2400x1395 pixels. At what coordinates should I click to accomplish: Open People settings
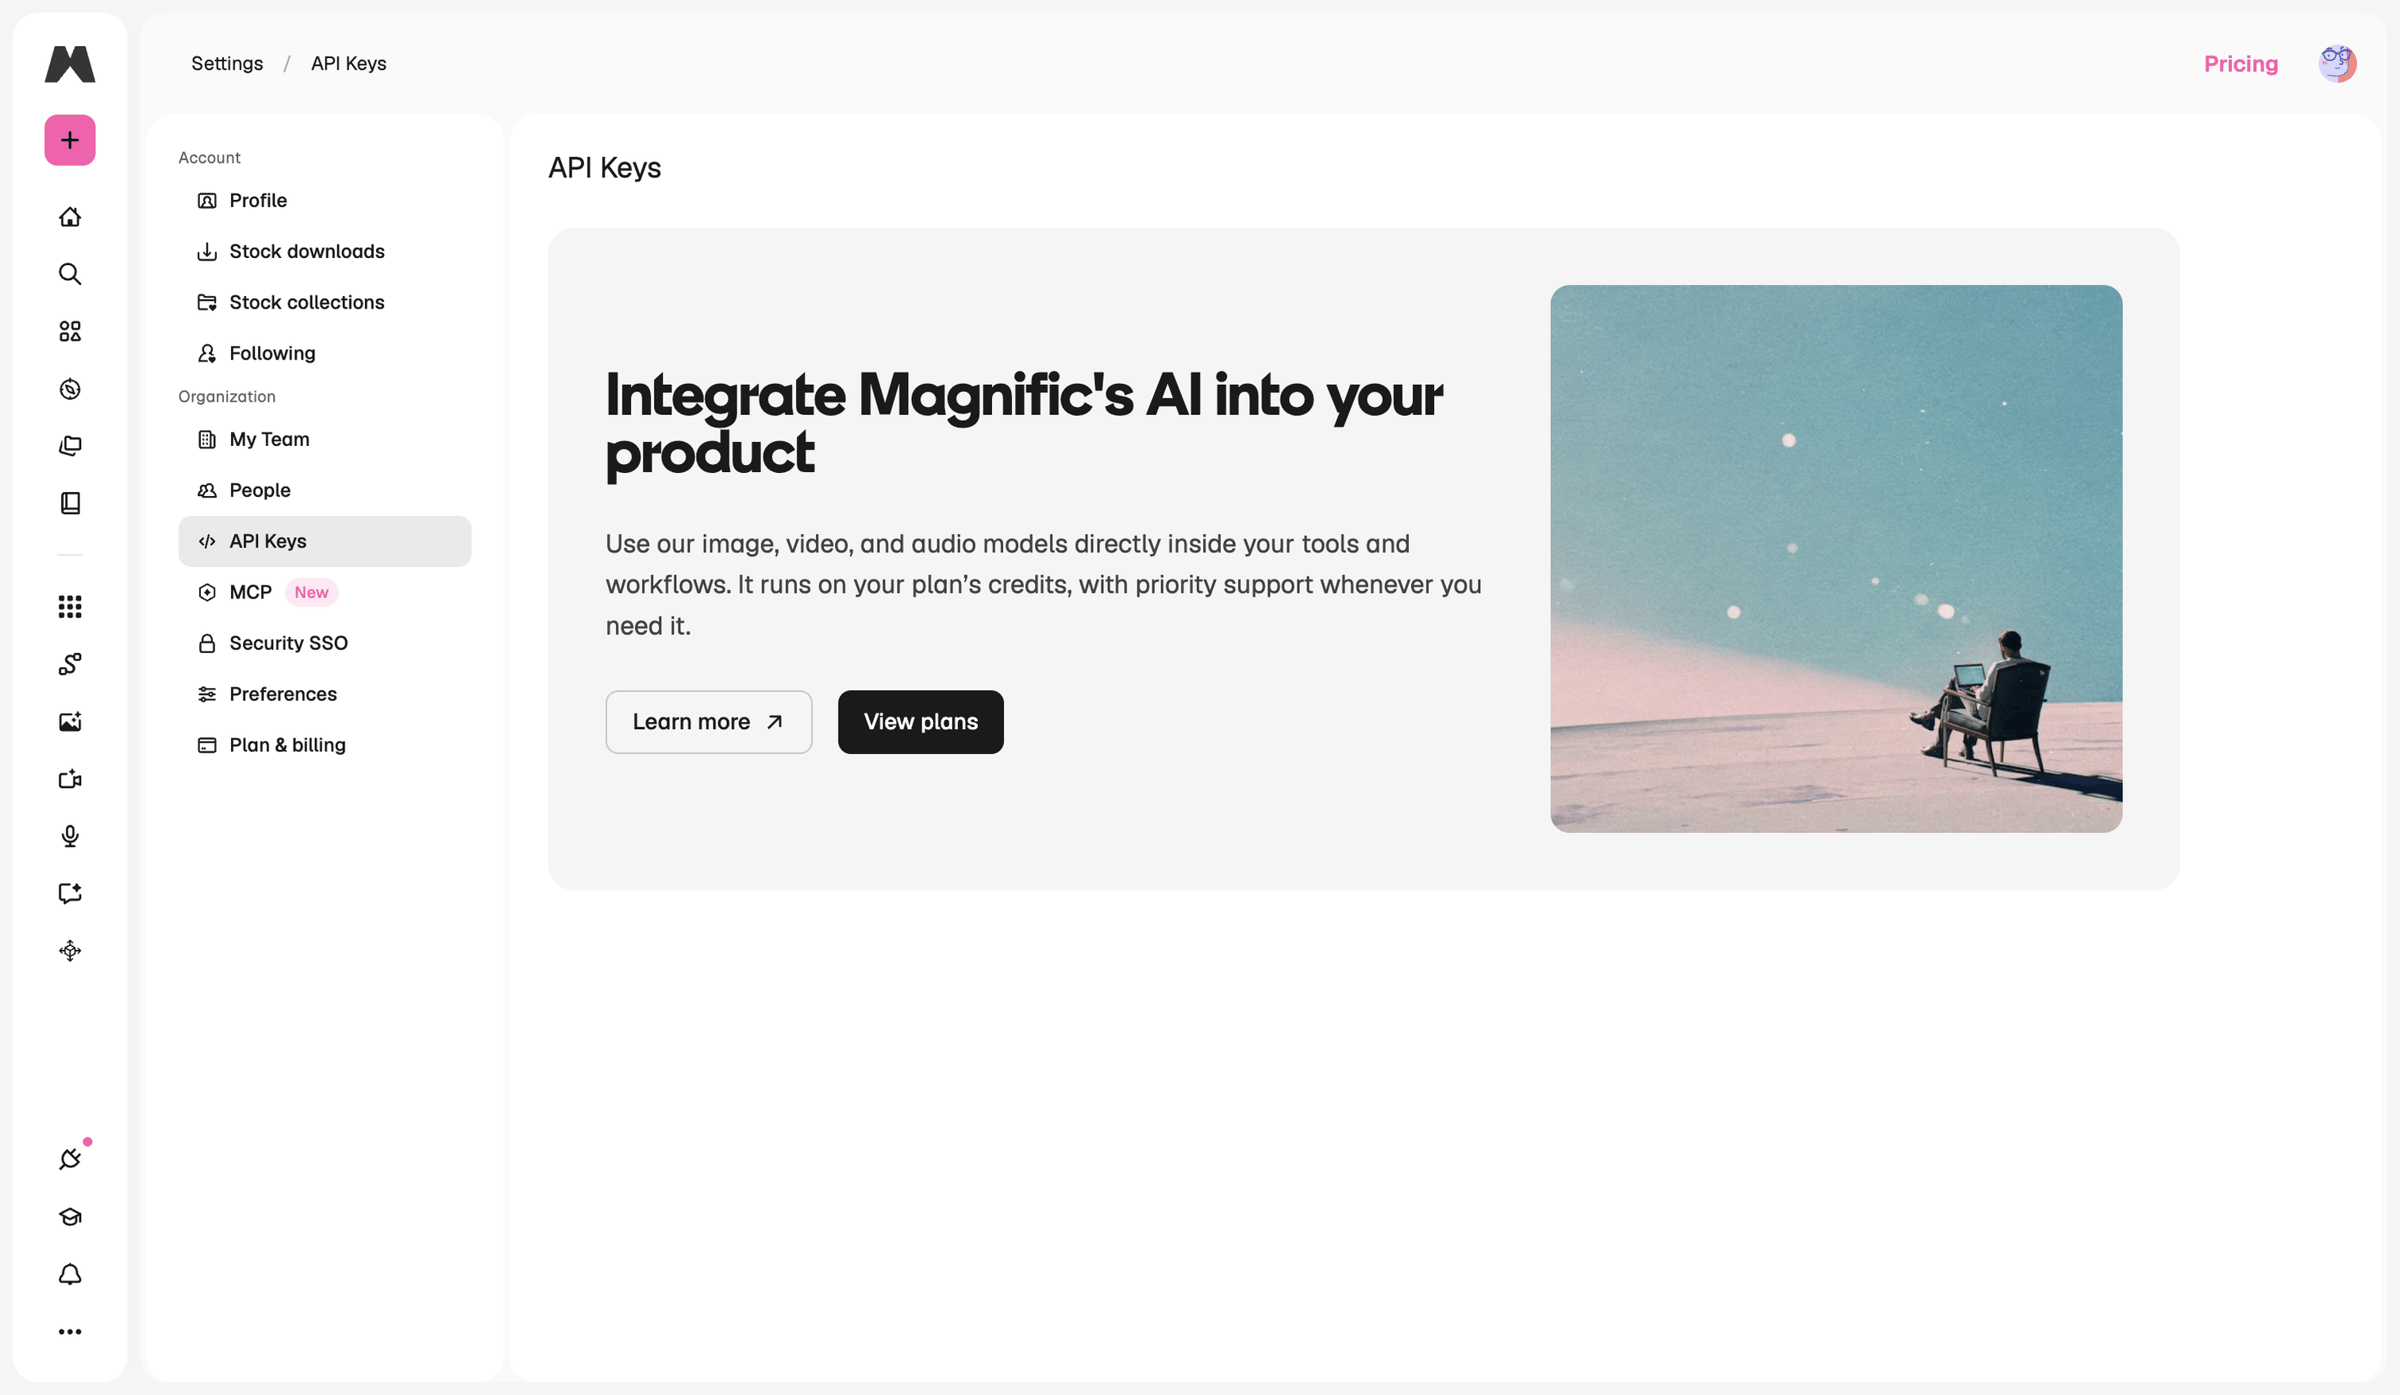coord(325,490)
